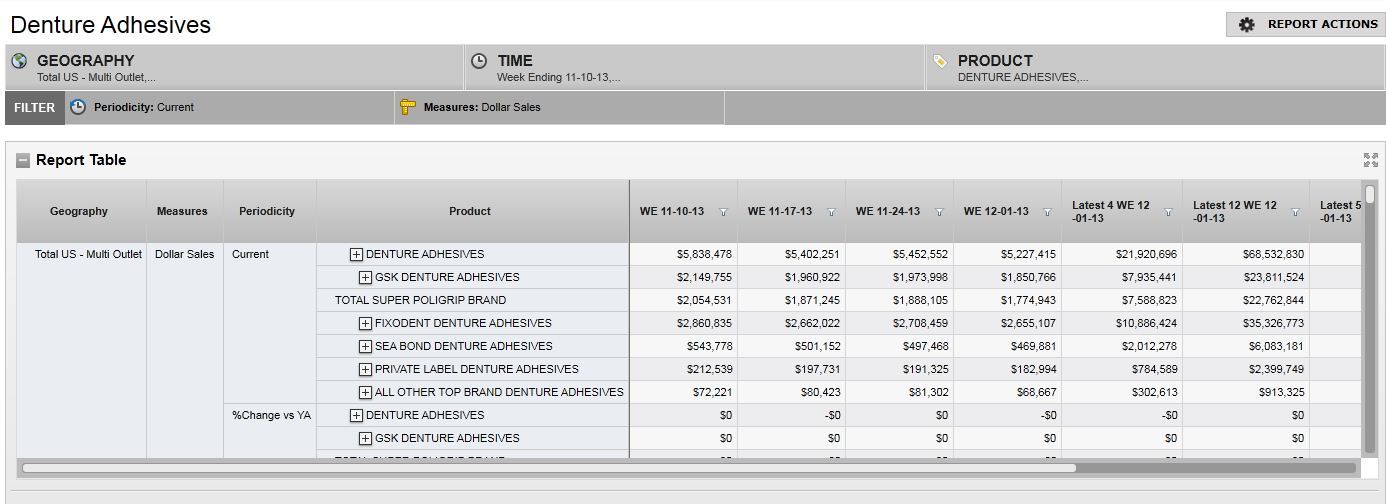Click the horizontal scrollbar of the table

click(x=548, y=467)
